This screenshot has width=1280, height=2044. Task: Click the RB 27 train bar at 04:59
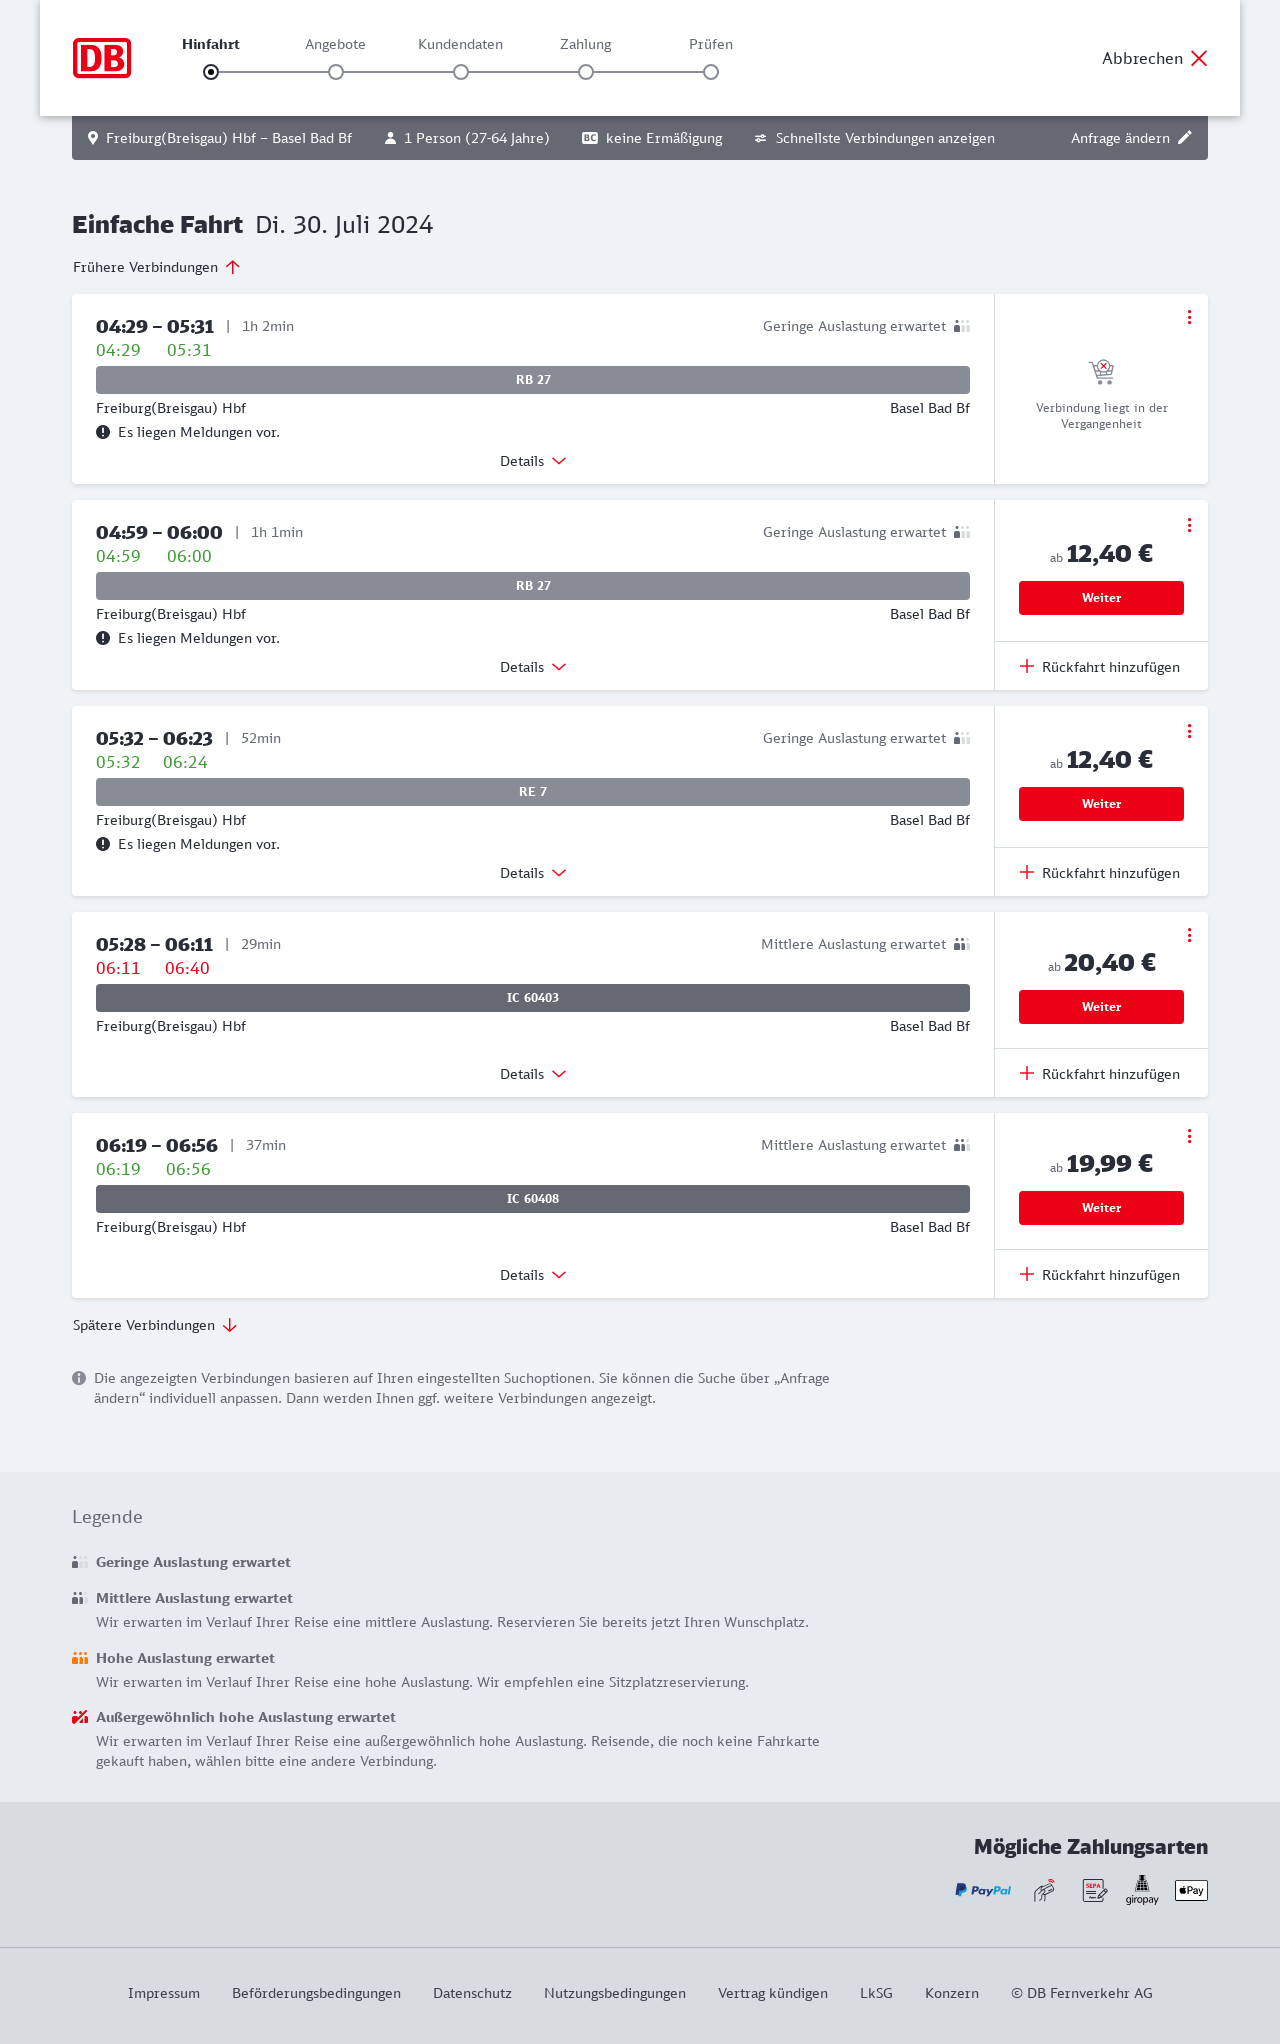(533, 586)
